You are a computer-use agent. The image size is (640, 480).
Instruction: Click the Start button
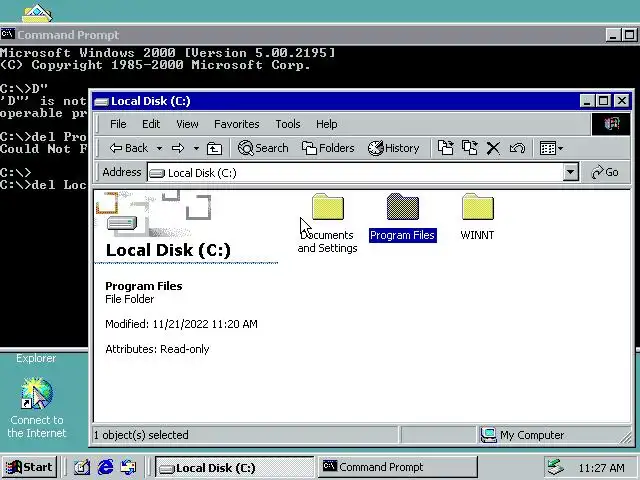(x=29, y=467)
